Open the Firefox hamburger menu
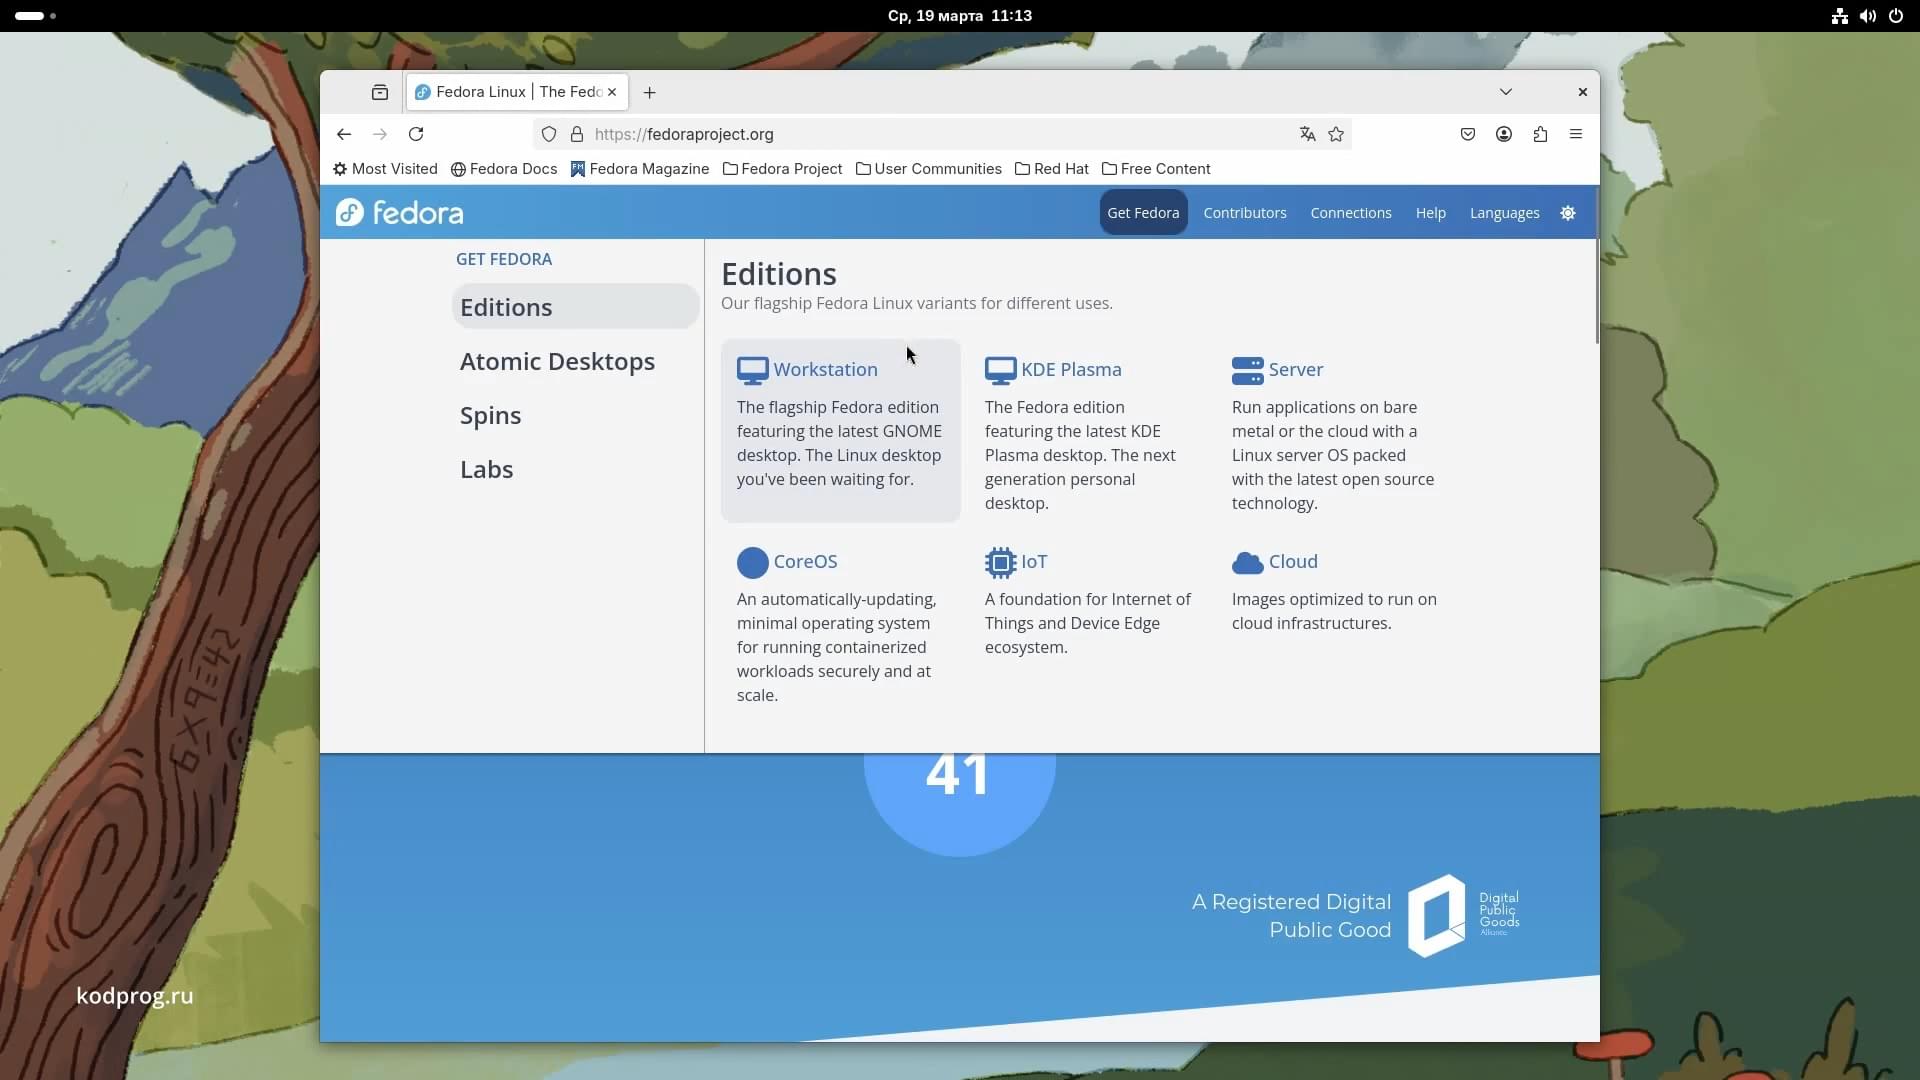The height and width of the screenshot is (1080, 1920). (1576, 134)
